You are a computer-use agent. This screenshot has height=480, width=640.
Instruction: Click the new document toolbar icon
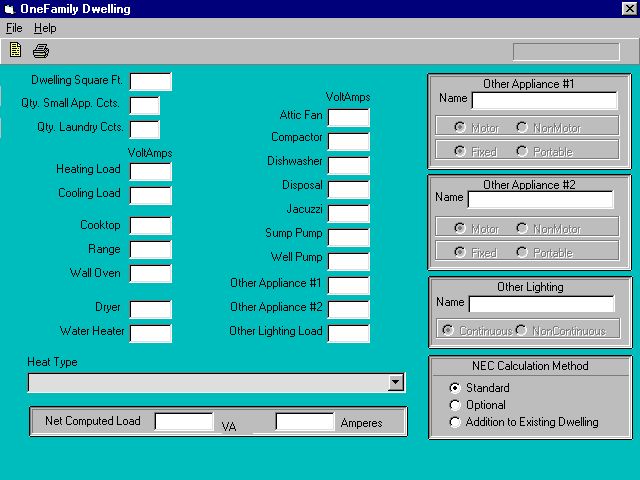[16, 51]
